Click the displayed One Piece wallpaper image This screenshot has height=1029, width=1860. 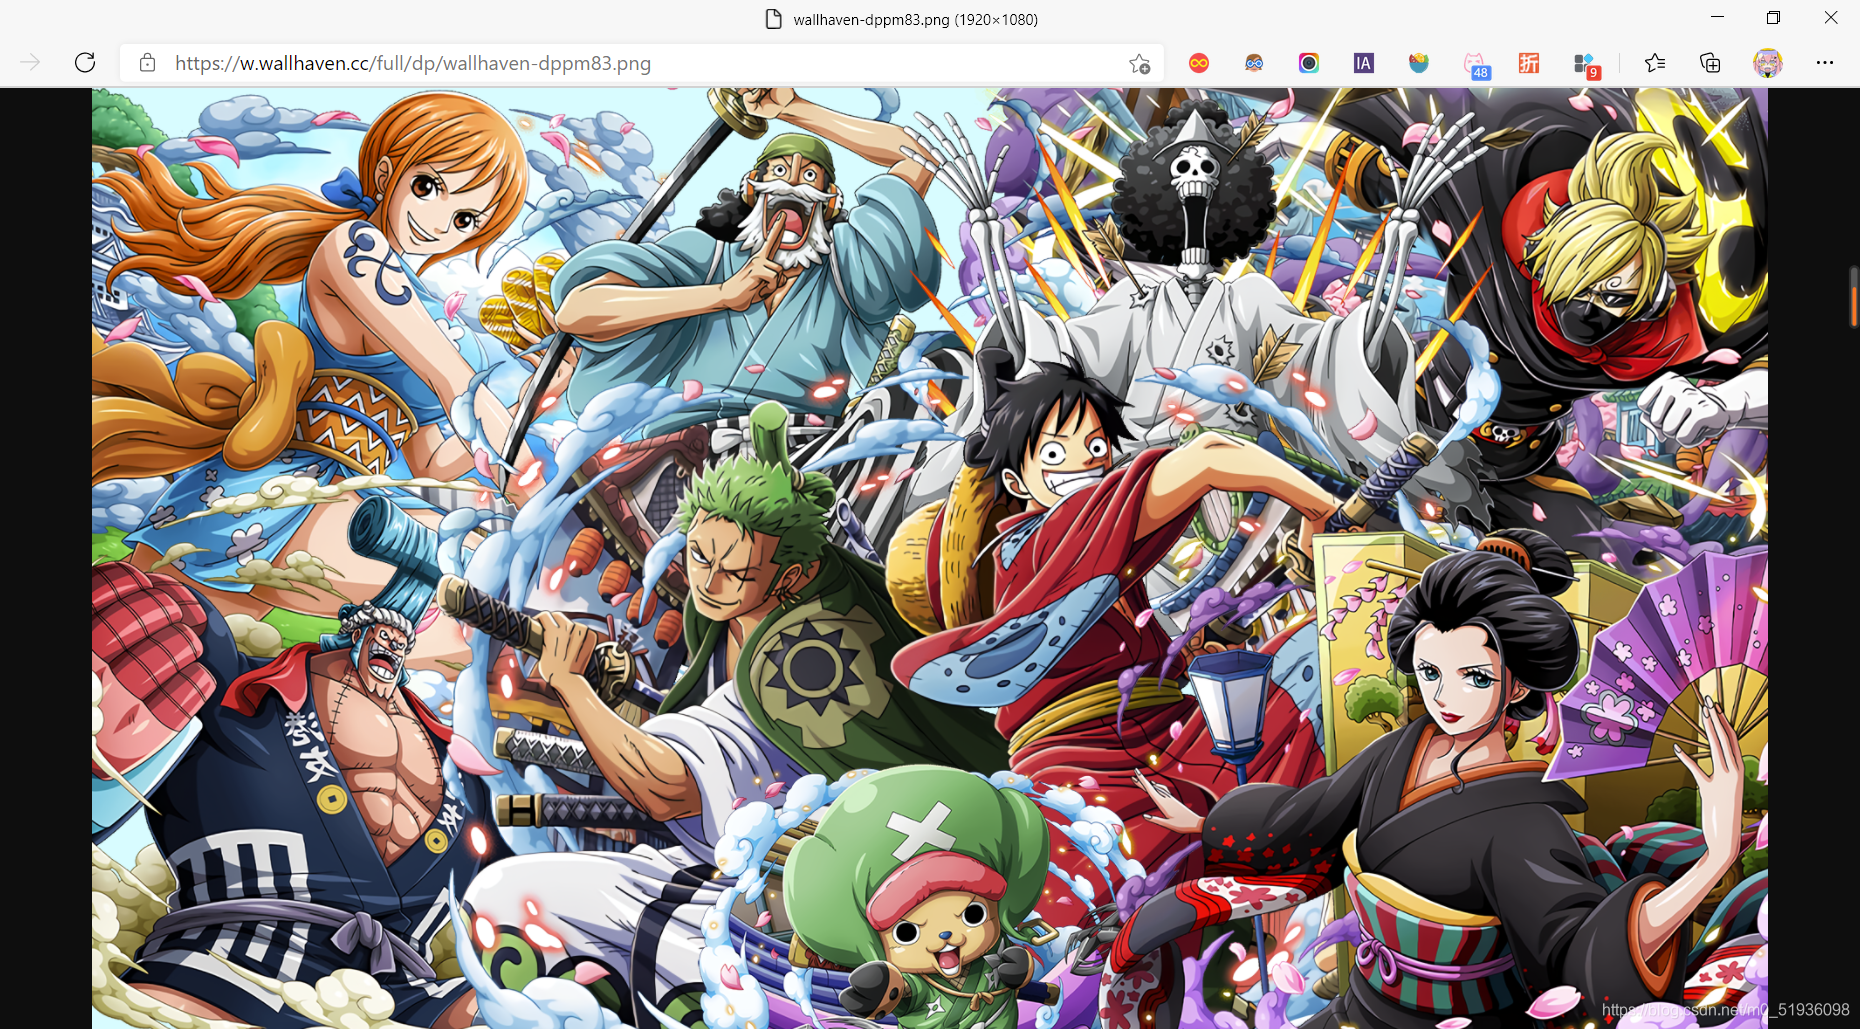929,558
